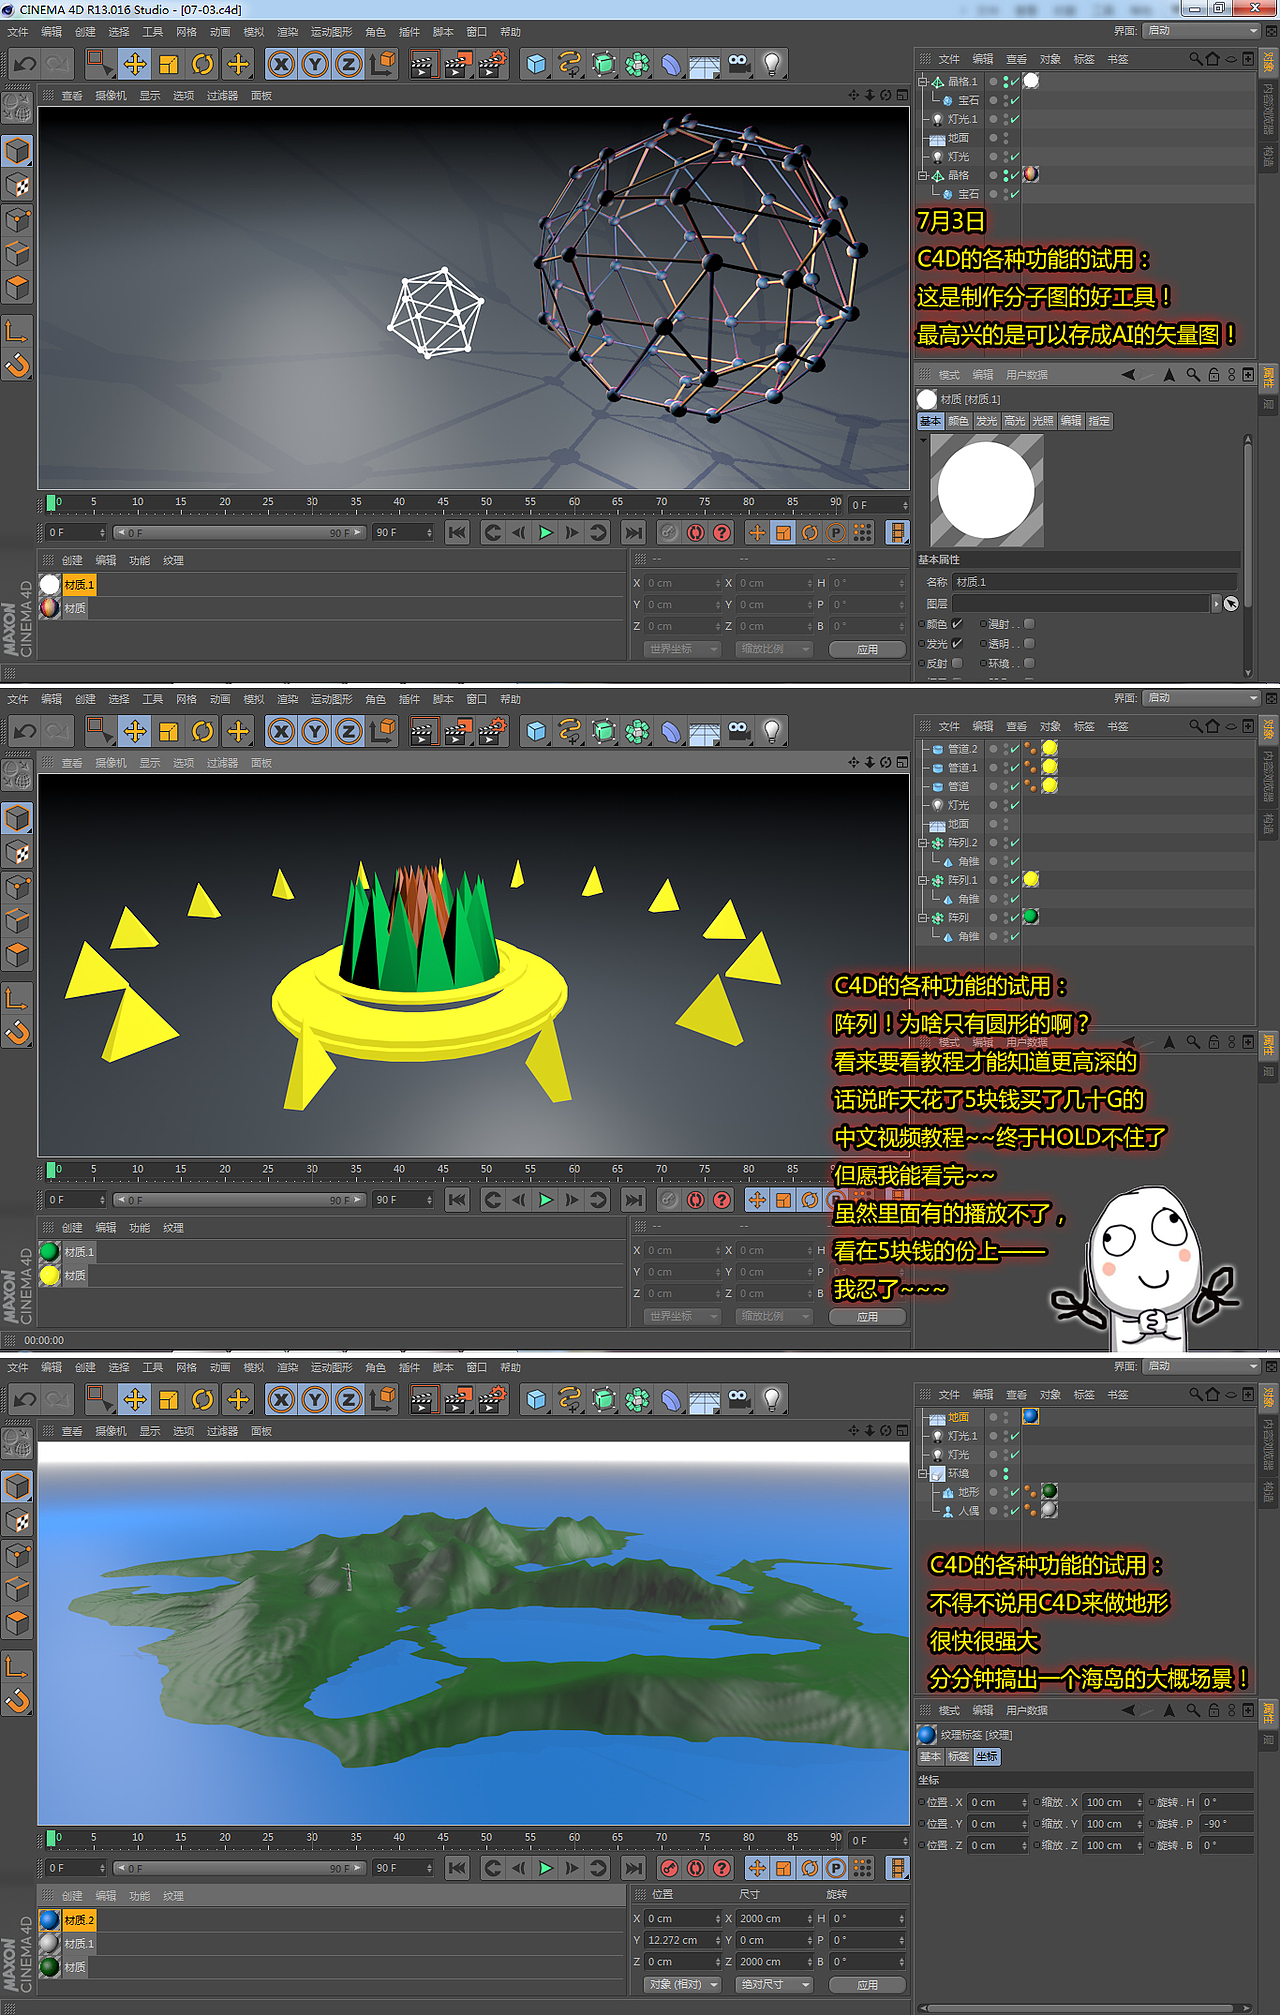Select the blue 材质.2 material swatch
Viewport: 1280px width, 2015px height.
pos(50,1920)
